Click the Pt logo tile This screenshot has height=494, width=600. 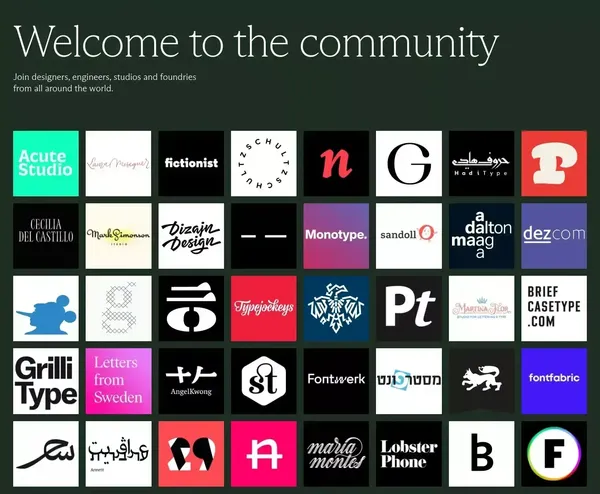click(x=409, y=308)
